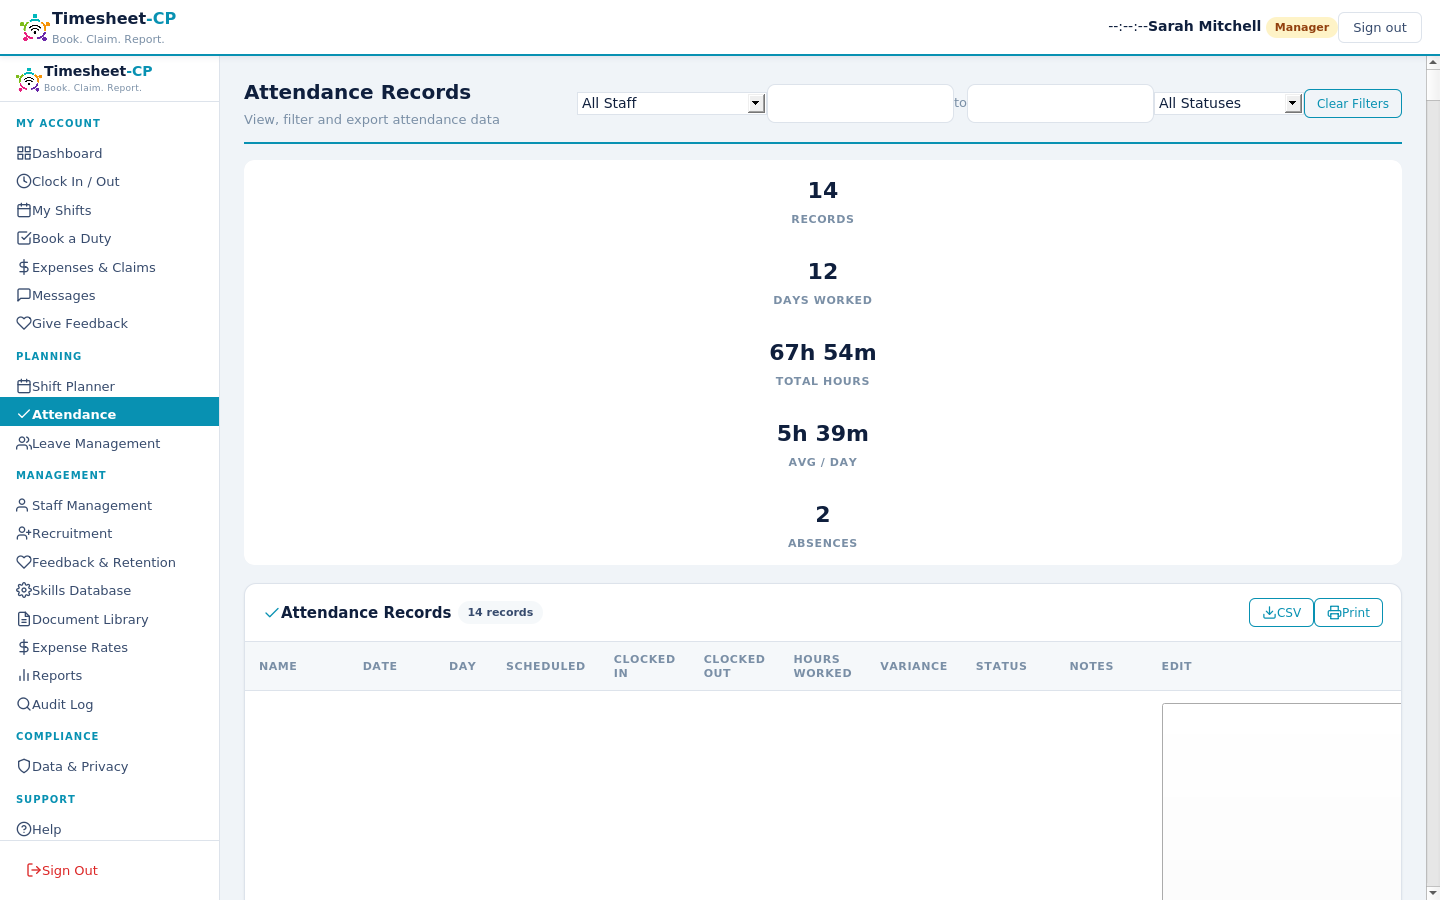Screen dimensions: 1440x900
Task: Click the '14 records' badge
Action: tap(500, 612)
